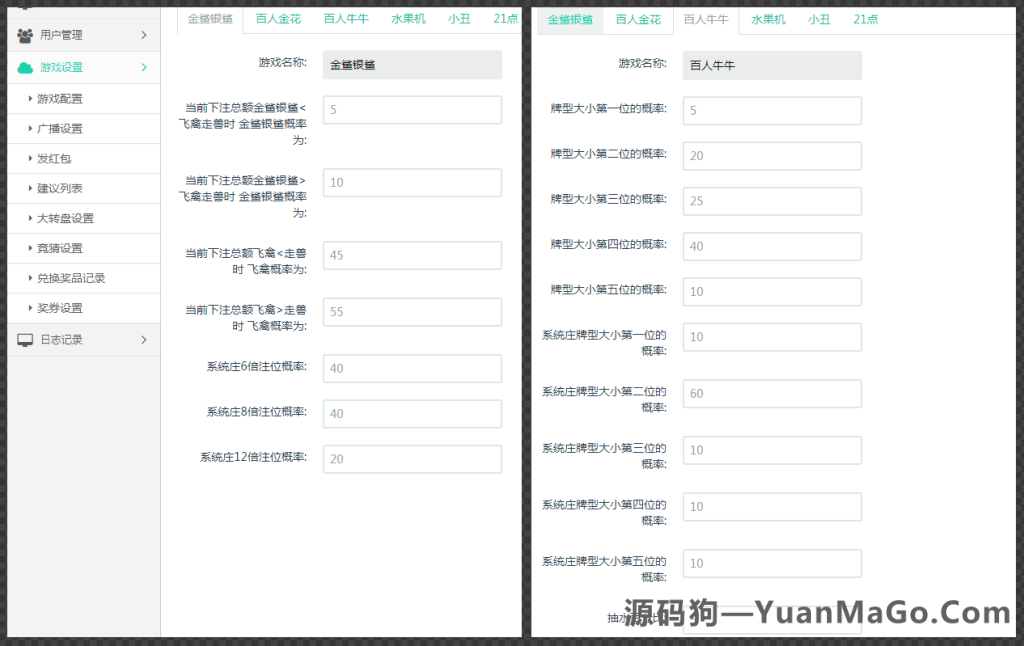Switch to the 水果机 tab
The image size is (1024, 646).
(407, 17)
